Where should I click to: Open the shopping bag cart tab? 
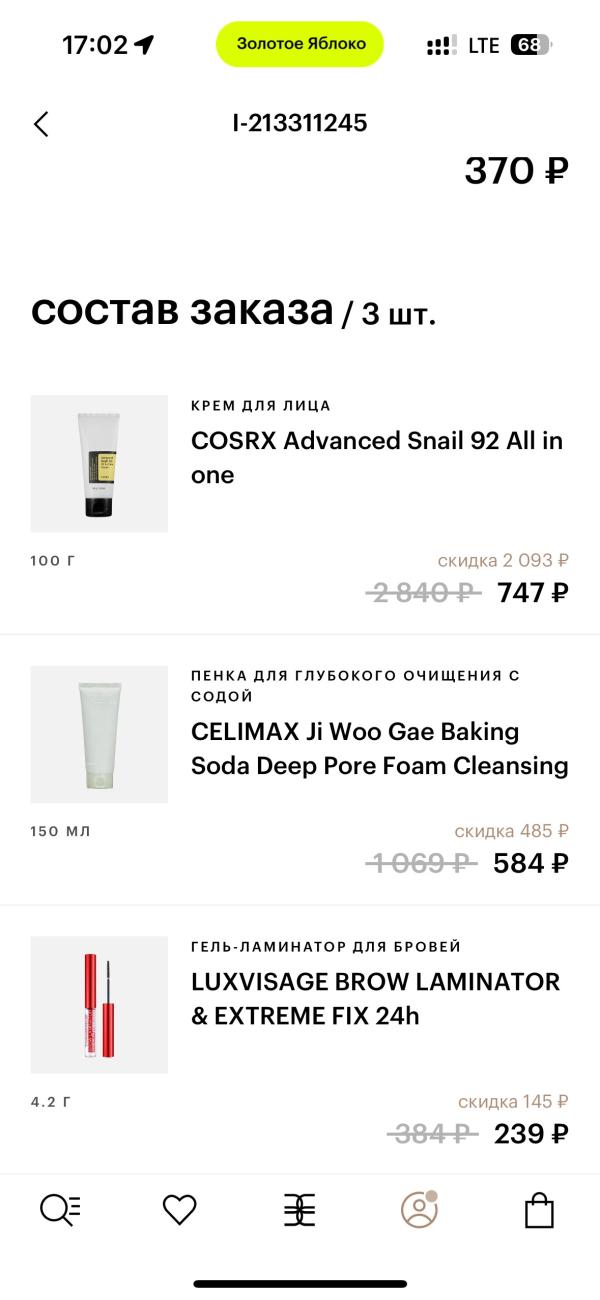[x=539, y=1210]
